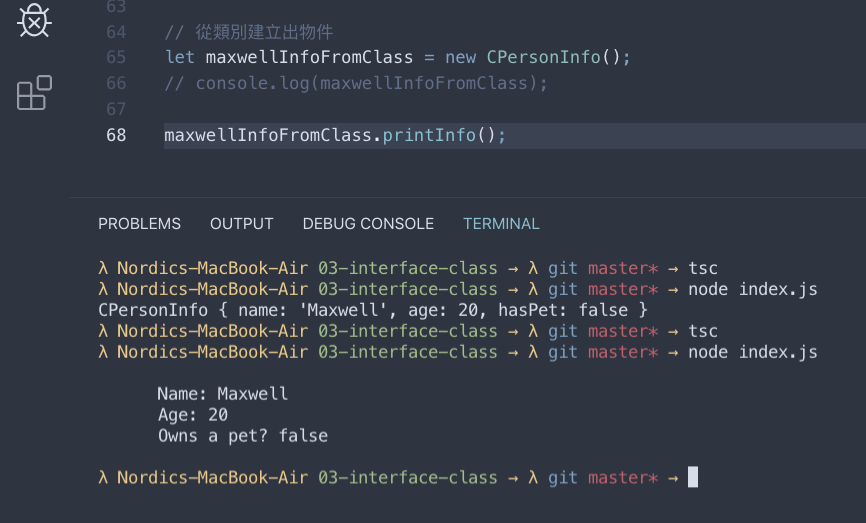Click '03-interface-class' in the last prompt
This screenshot has height=523, width=866.
click(408, 478)
